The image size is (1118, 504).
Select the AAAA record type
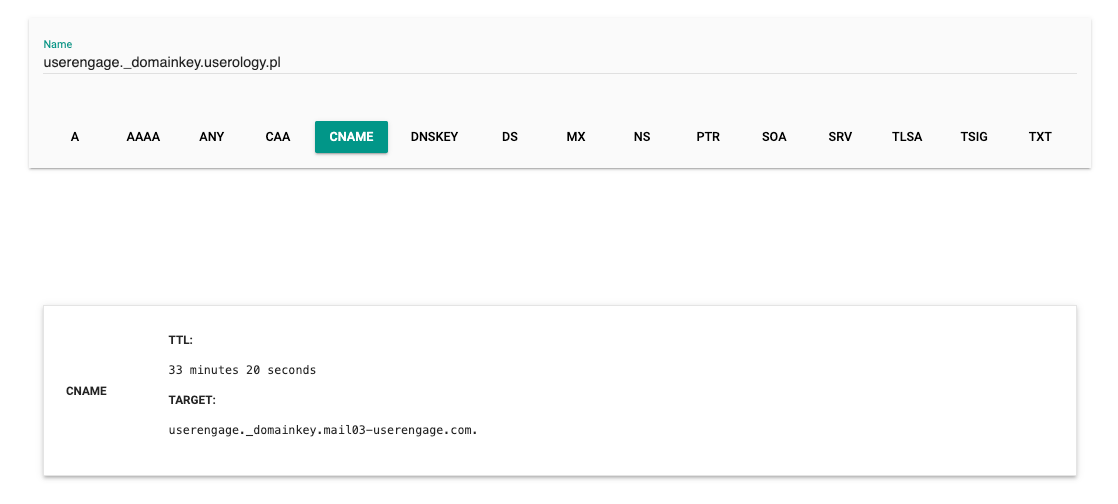click(x=143, y=137)
